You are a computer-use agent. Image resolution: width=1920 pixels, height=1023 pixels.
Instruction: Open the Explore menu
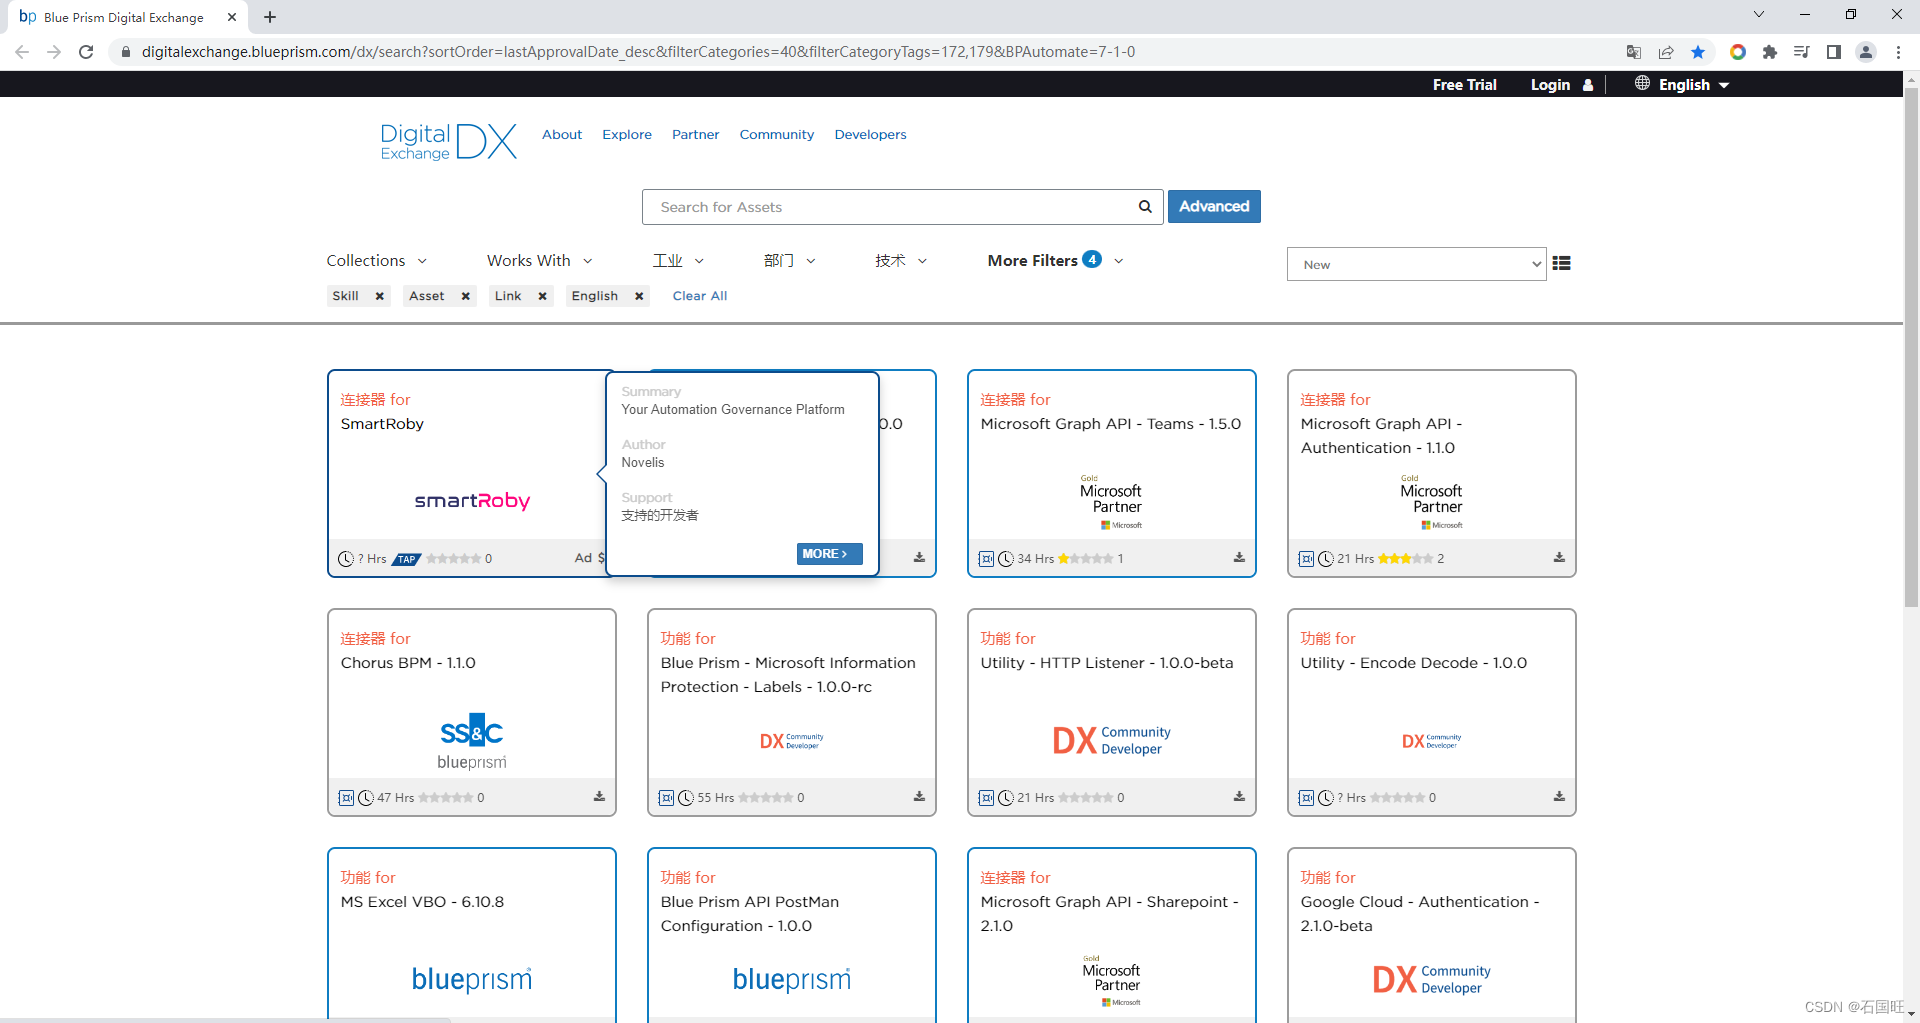(x=627, y=134)
